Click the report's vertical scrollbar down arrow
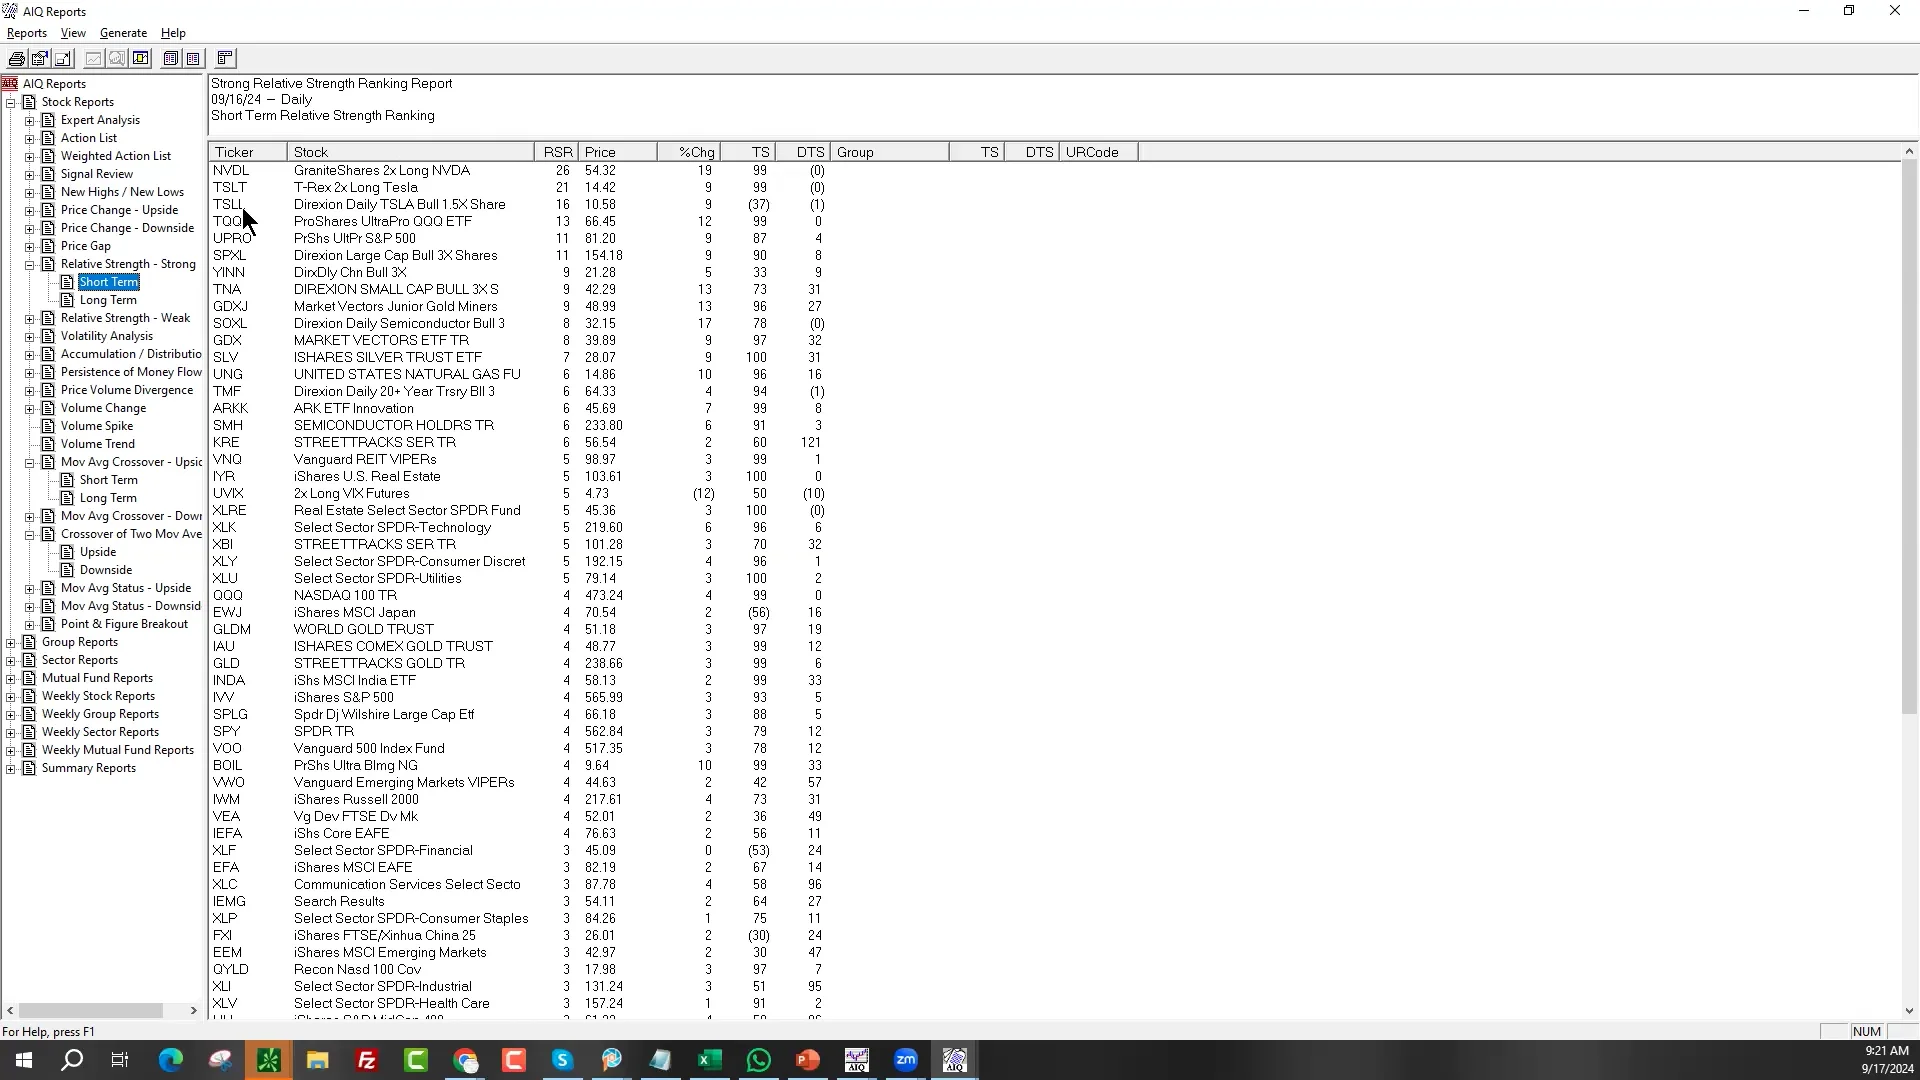Viewport: 1920px width, 1080px height. pos(1909,1011)
